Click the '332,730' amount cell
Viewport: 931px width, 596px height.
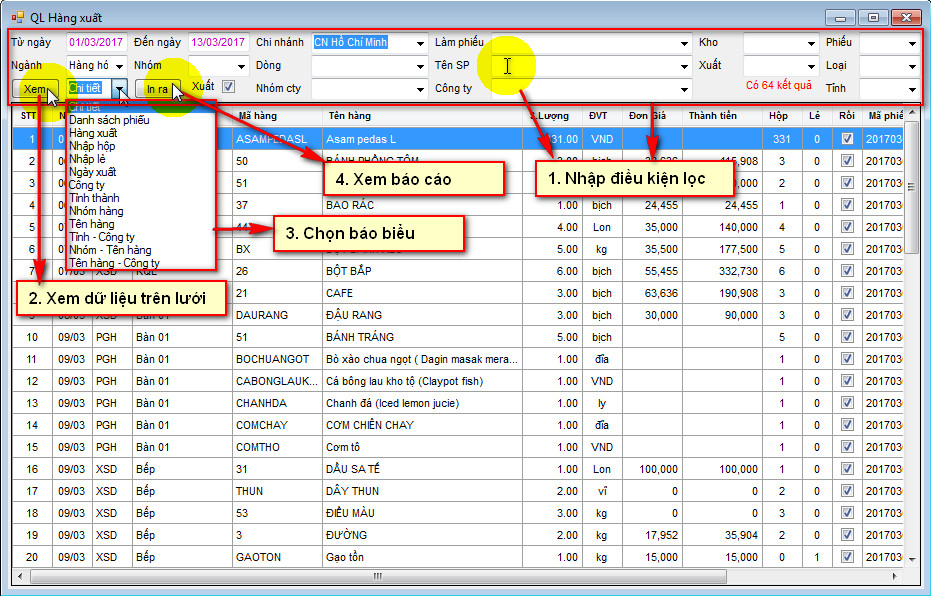(722, 271)
